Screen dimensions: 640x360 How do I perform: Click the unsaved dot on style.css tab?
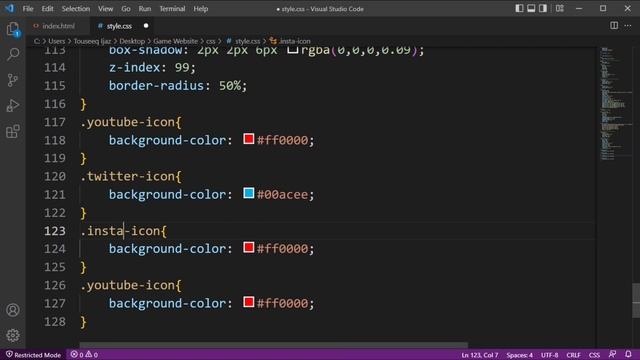146,26
